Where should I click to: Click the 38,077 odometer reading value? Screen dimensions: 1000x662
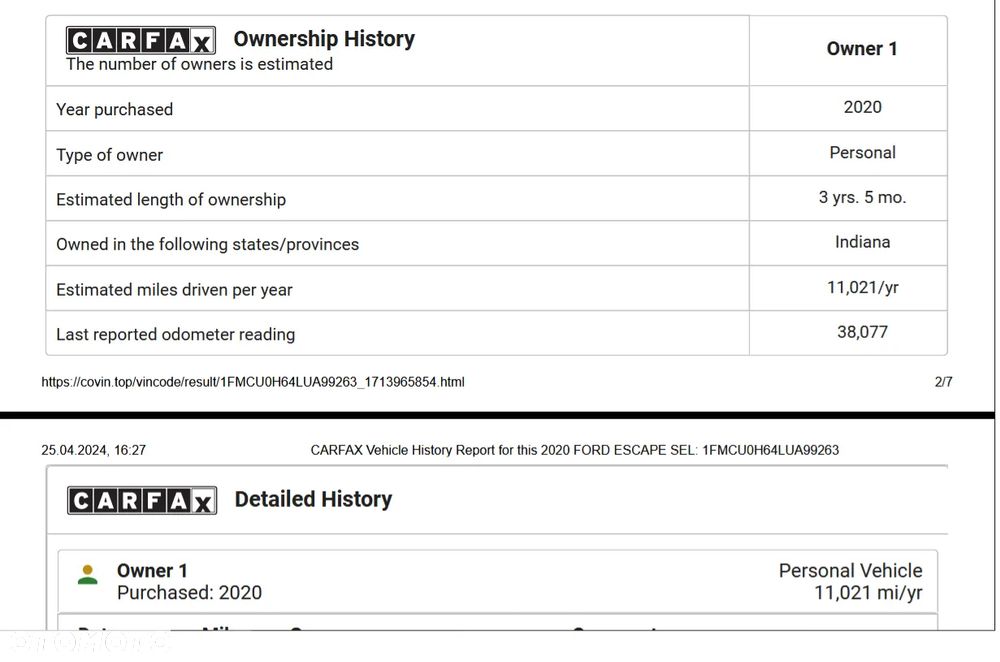click(862, 332)
